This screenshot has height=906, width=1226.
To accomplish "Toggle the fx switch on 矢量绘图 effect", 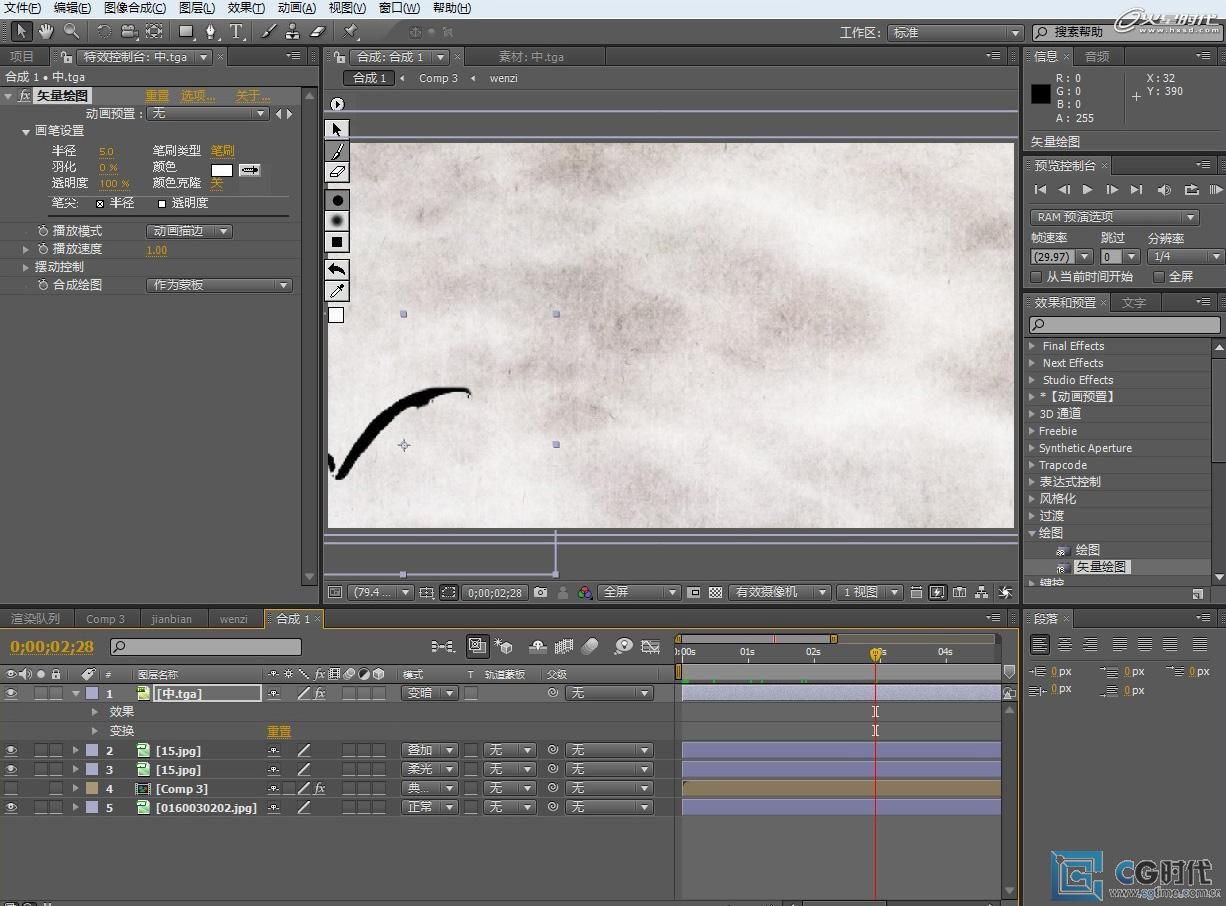I will (x=25, y=96).
